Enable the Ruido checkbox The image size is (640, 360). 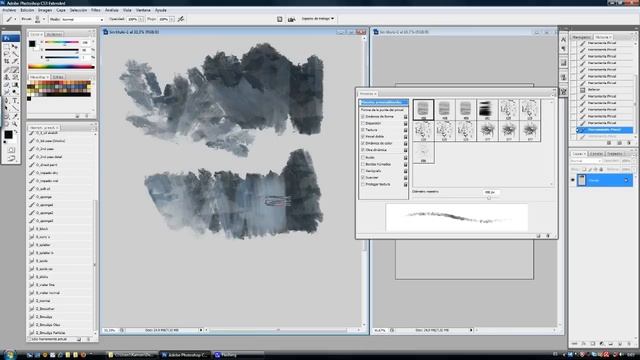pyautogui.click(x=363, y=158)
